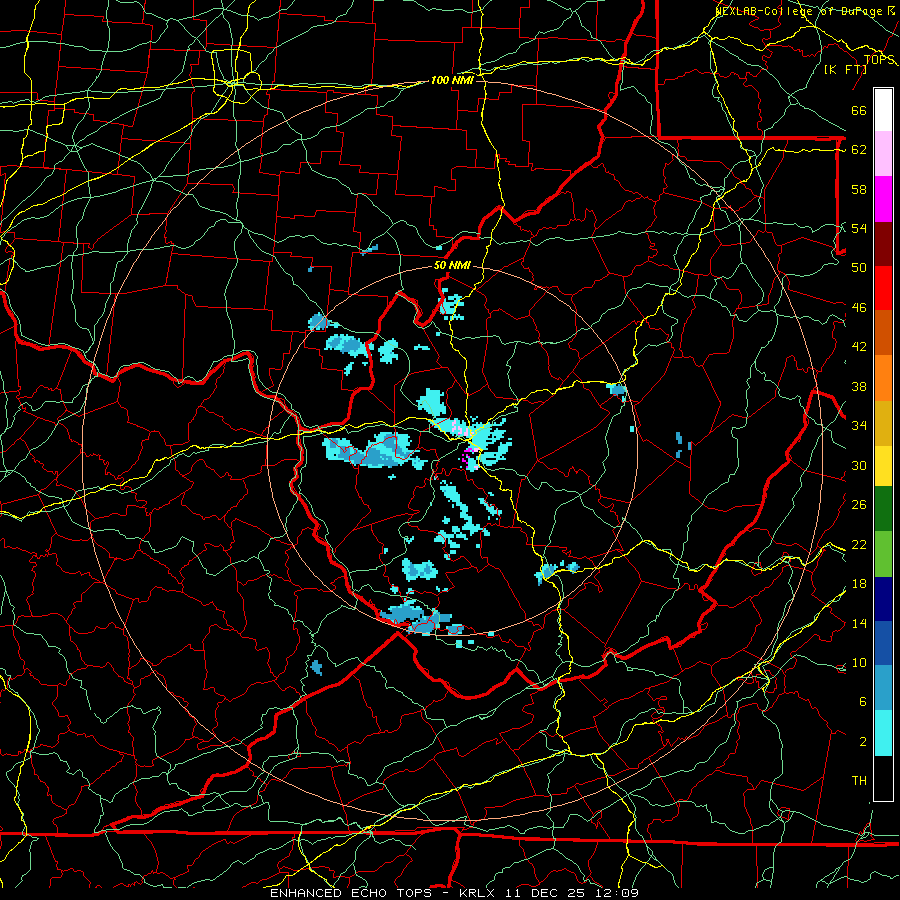Pick the bright yellow legend swatch

883,465
